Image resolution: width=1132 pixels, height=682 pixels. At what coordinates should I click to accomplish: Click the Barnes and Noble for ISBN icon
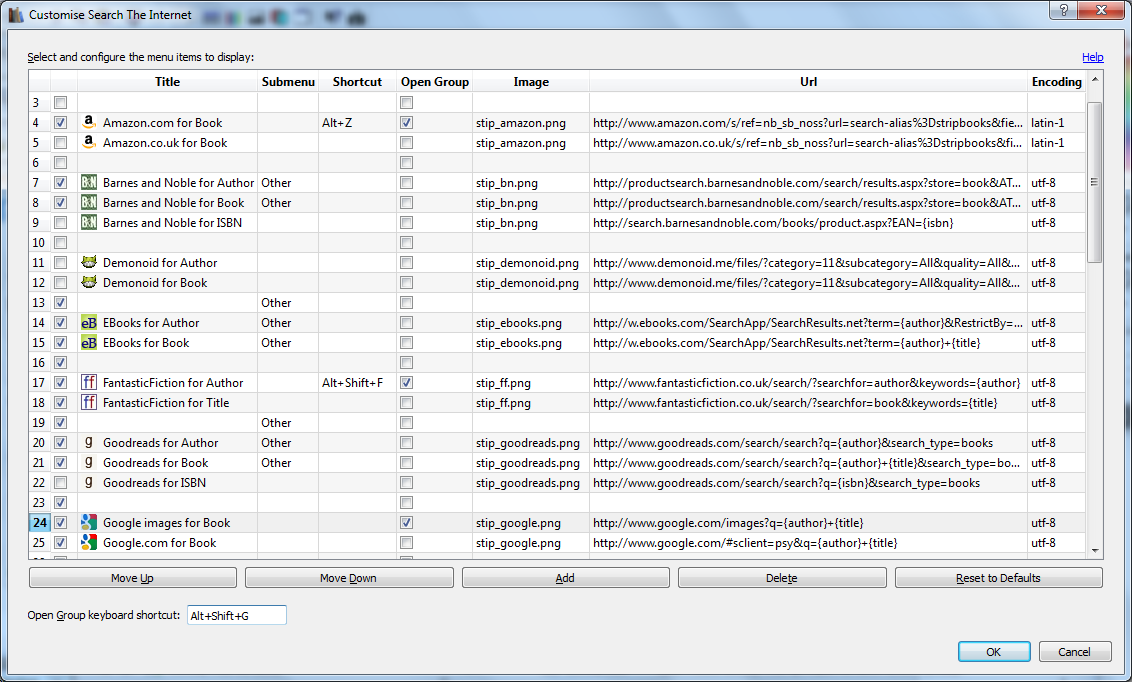pyautogui.click(x=89, y=222)
